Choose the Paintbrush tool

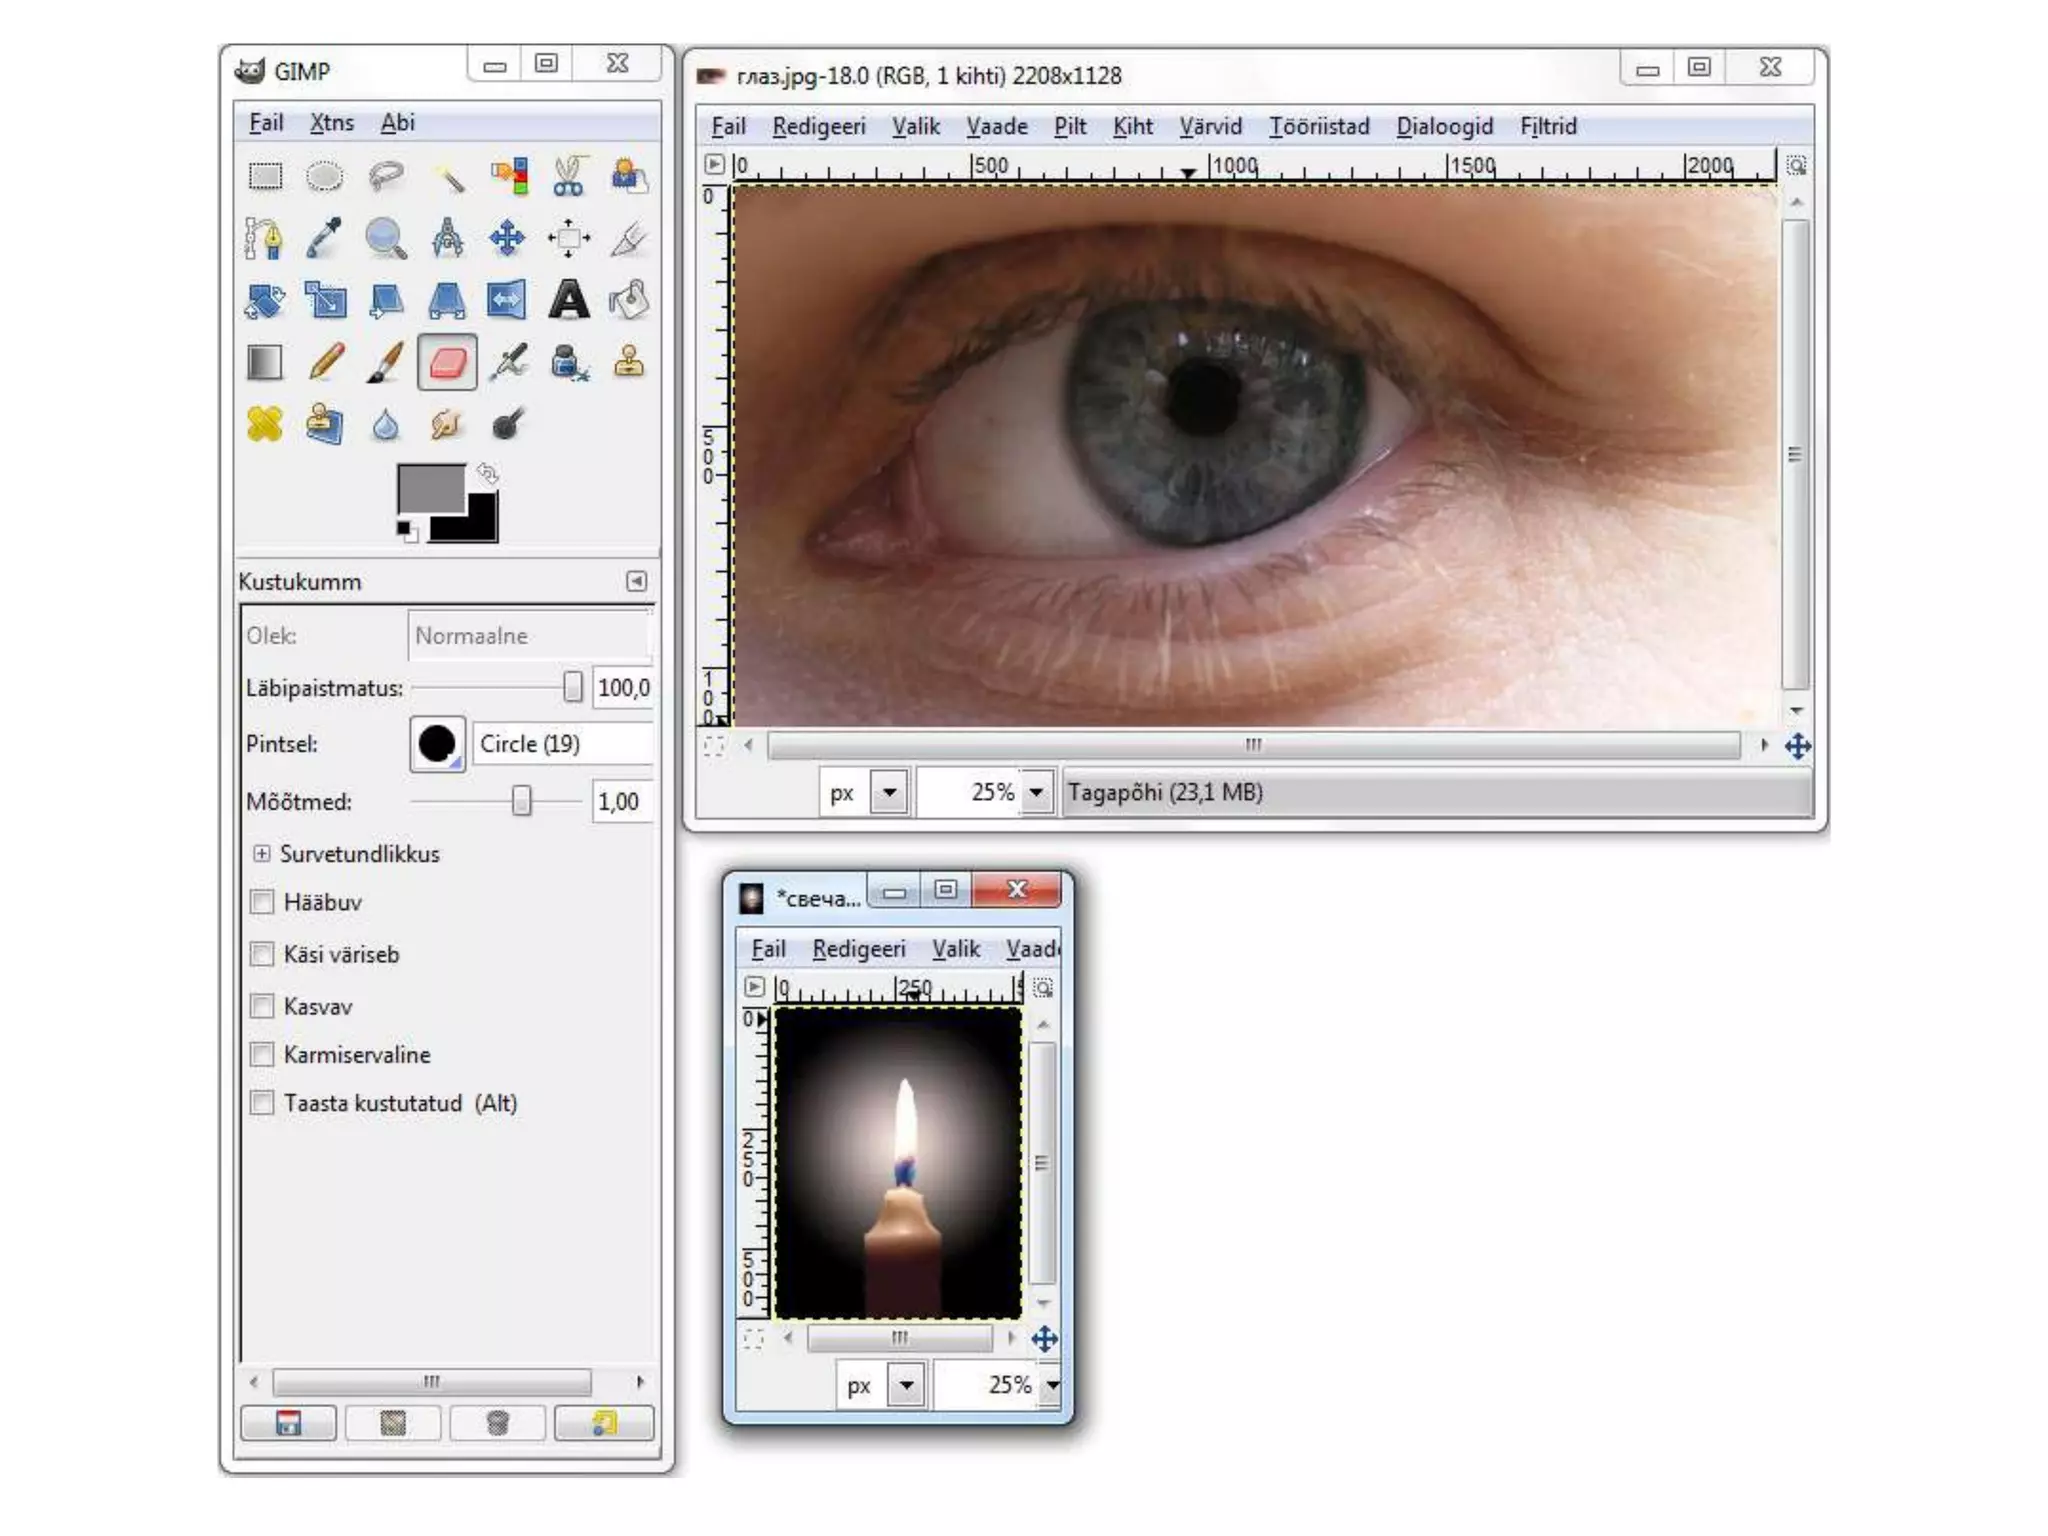pos(386,362)
